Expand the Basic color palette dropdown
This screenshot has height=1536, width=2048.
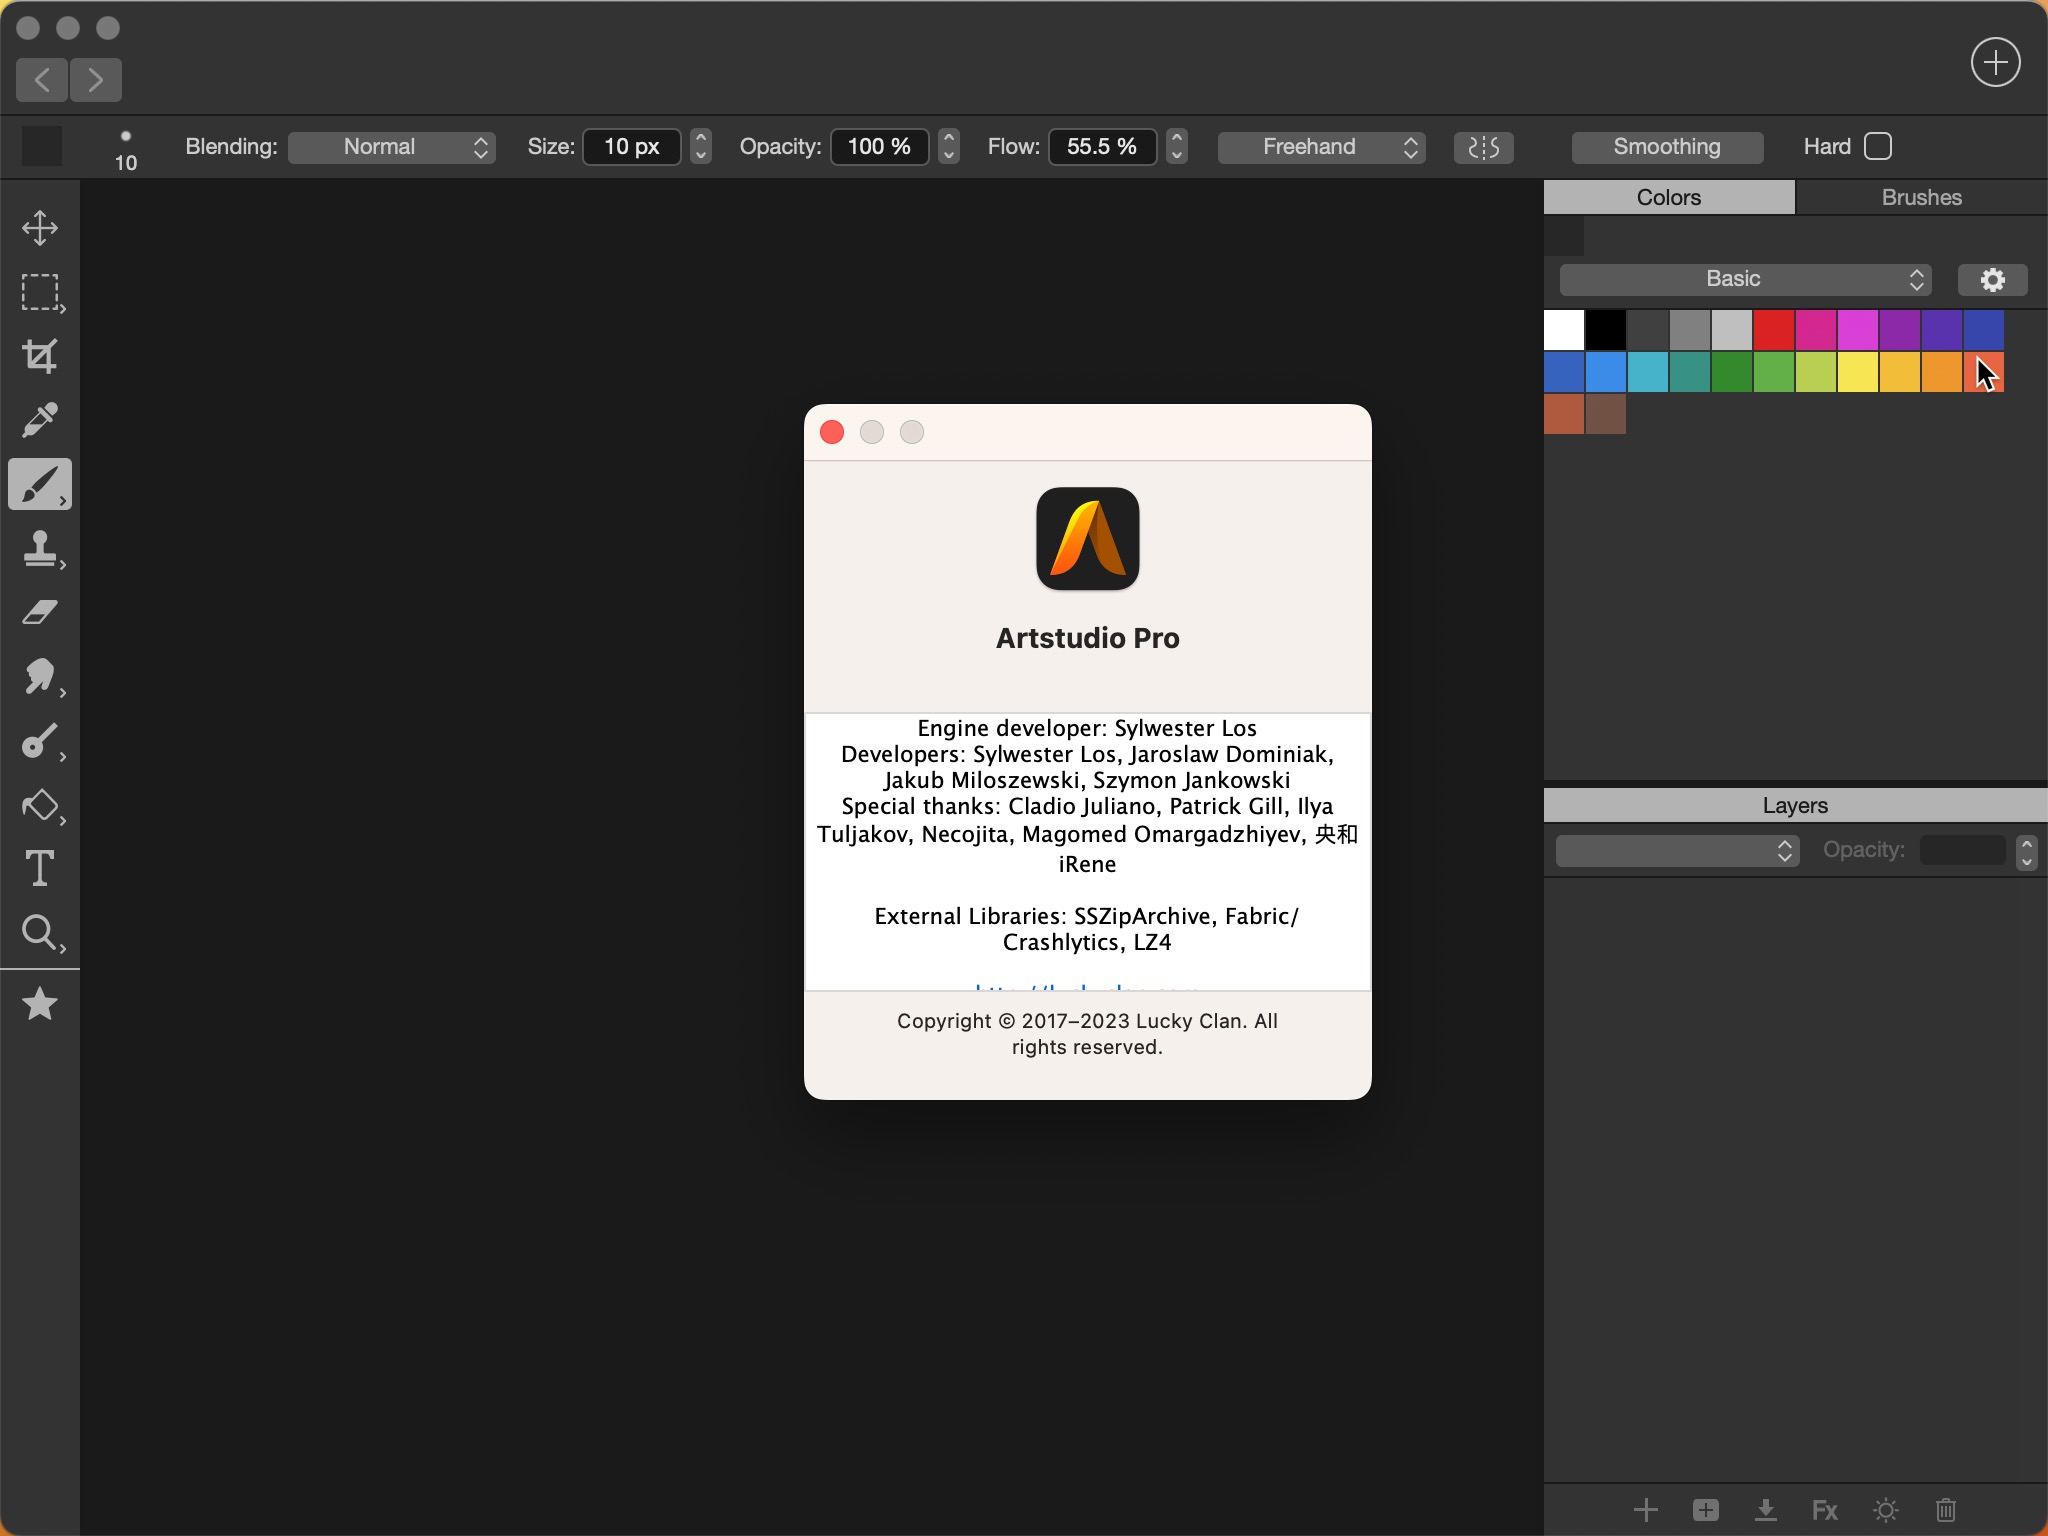1745,279
